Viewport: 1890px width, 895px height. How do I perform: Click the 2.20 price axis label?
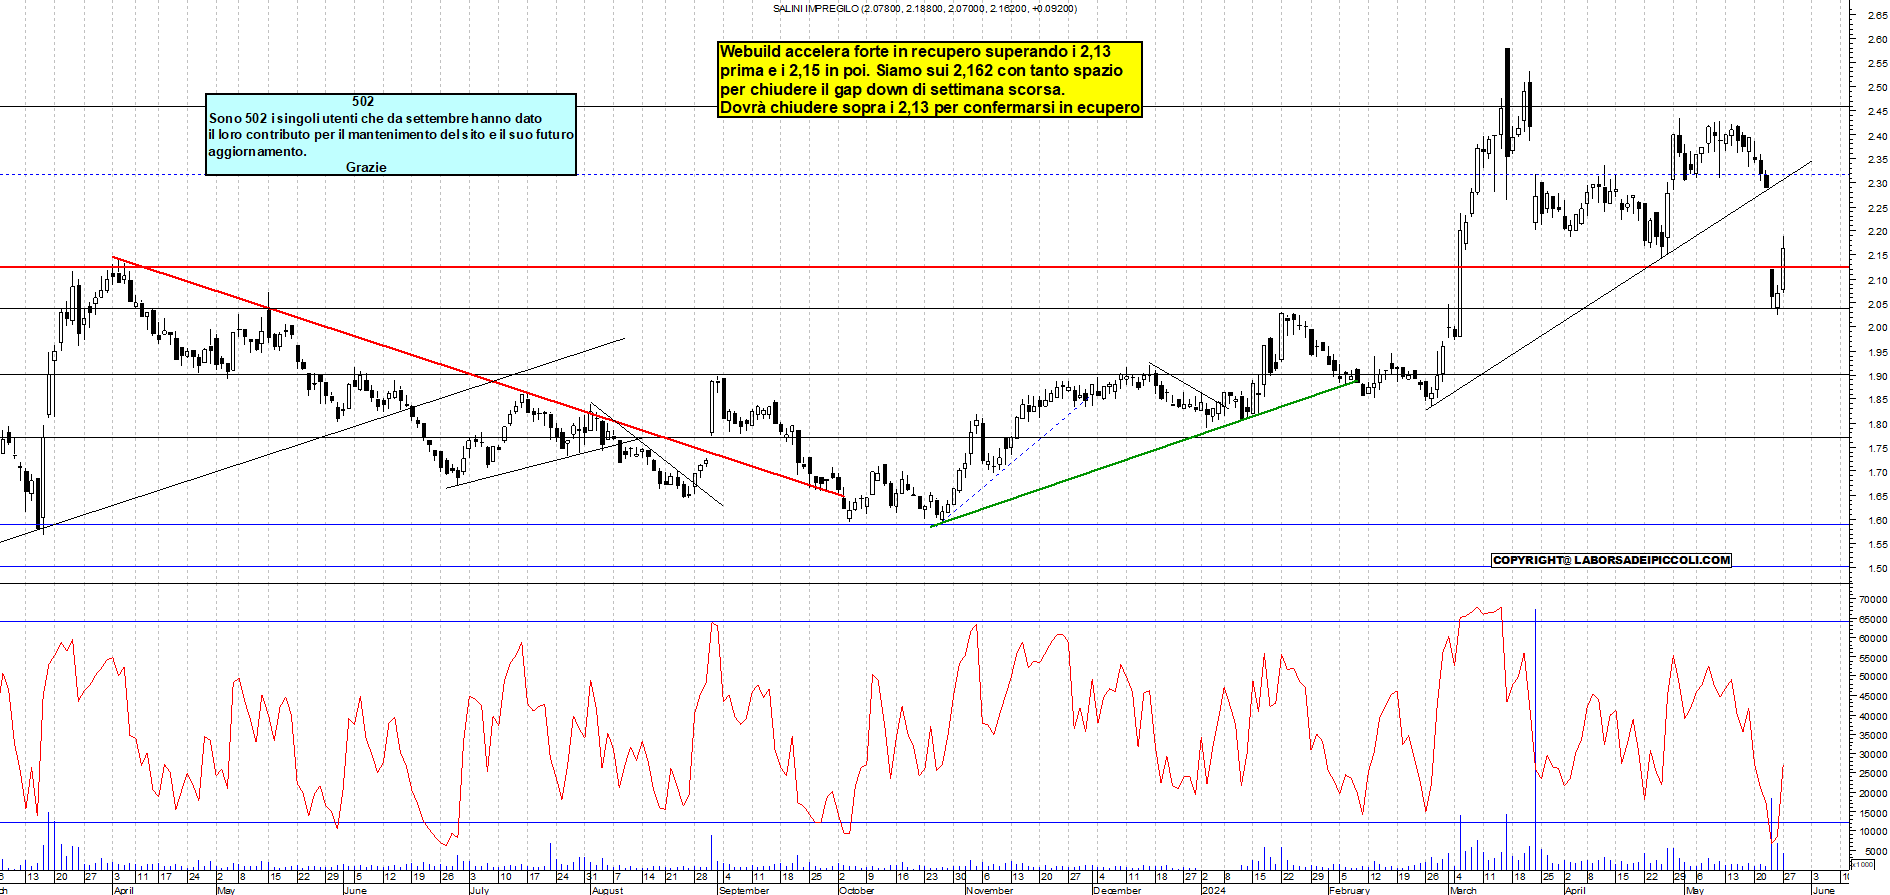(x=1877, y=232)
